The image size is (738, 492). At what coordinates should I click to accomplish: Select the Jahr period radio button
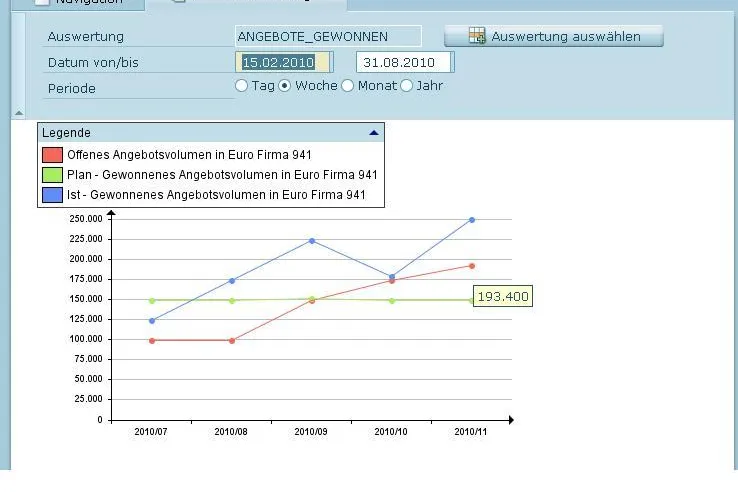[407, 86]
